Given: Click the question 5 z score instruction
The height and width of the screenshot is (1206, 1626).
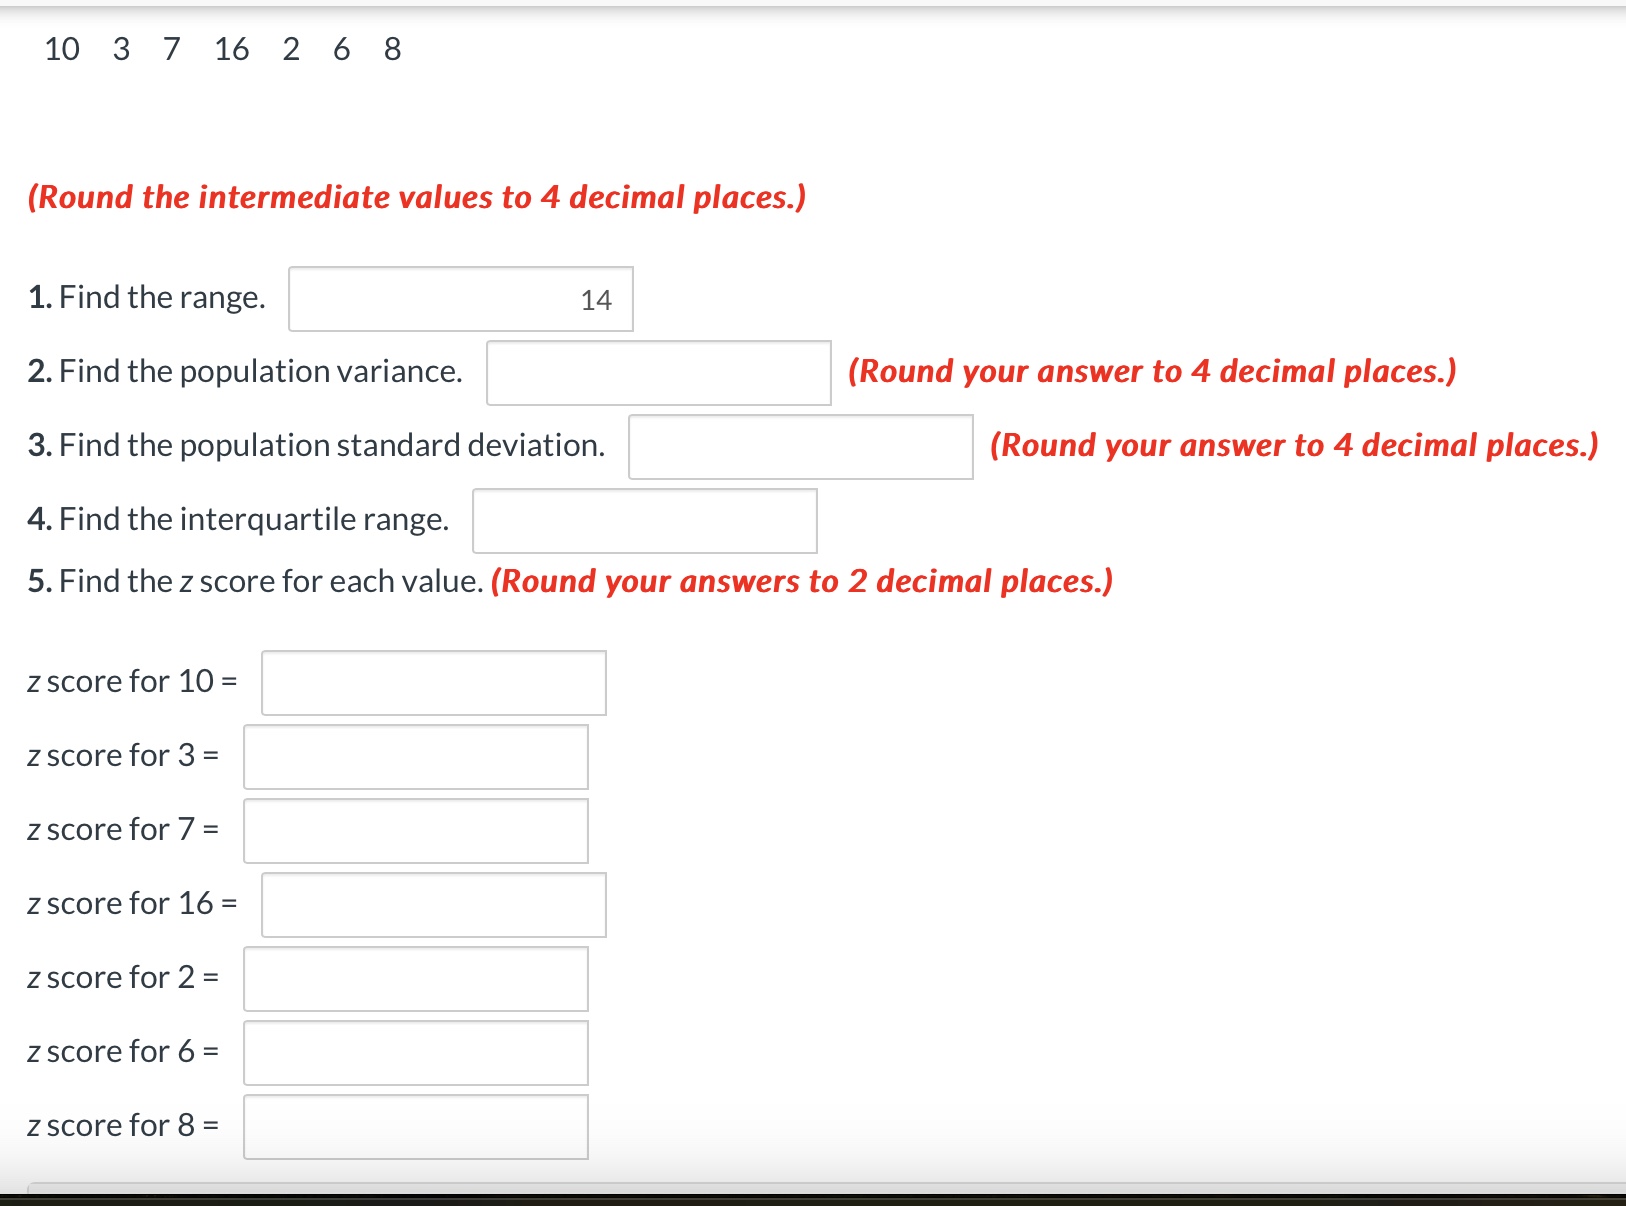Looking at the screenshot, I should (x=570, y=581).
